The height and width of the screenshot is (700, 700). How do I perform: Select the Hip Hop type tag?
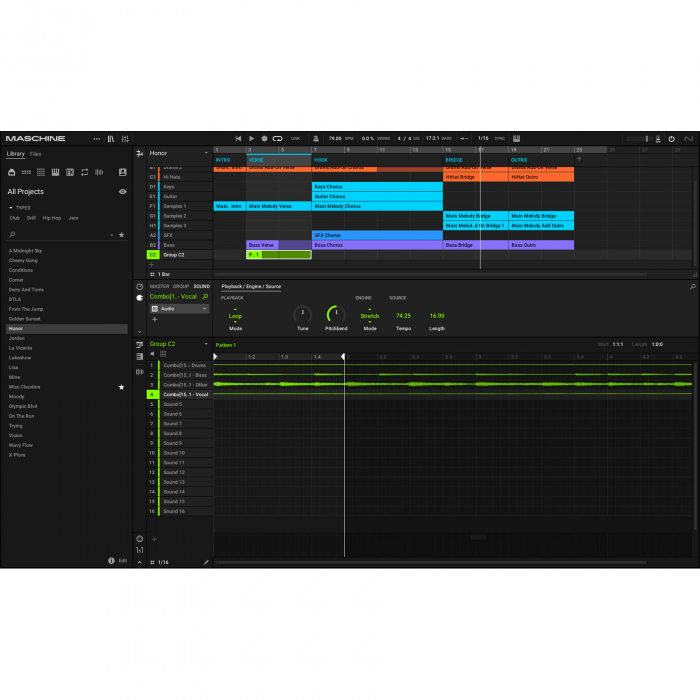point(51,217)
